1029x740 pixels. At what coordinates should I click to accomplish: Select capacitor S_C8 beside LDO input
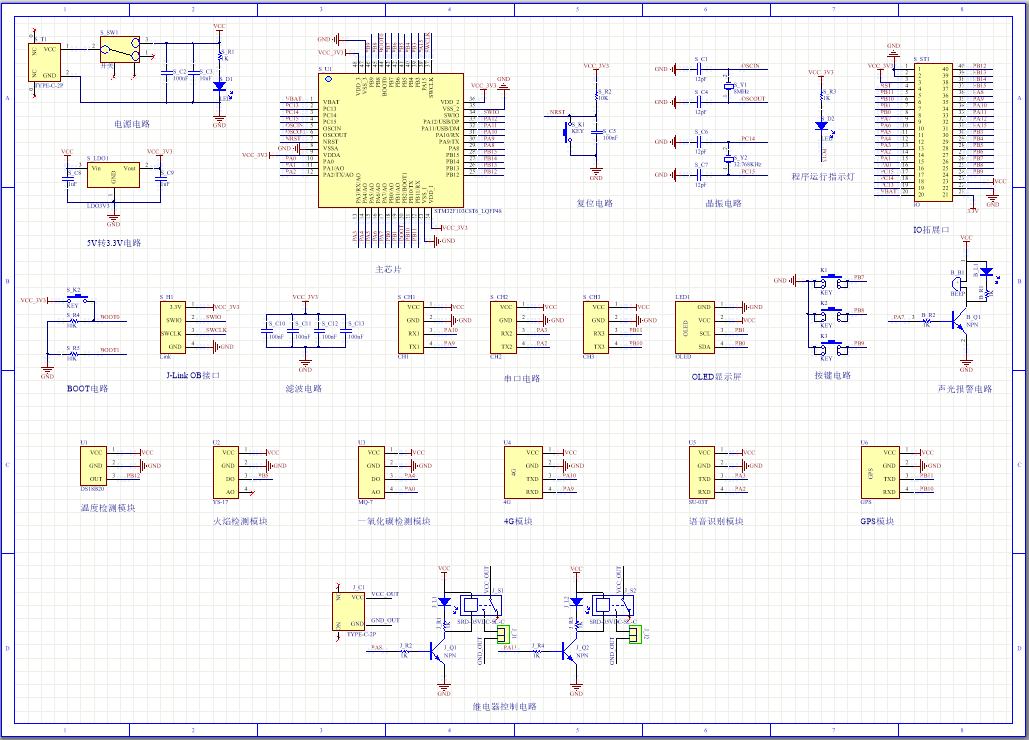[x=68, y=178]
